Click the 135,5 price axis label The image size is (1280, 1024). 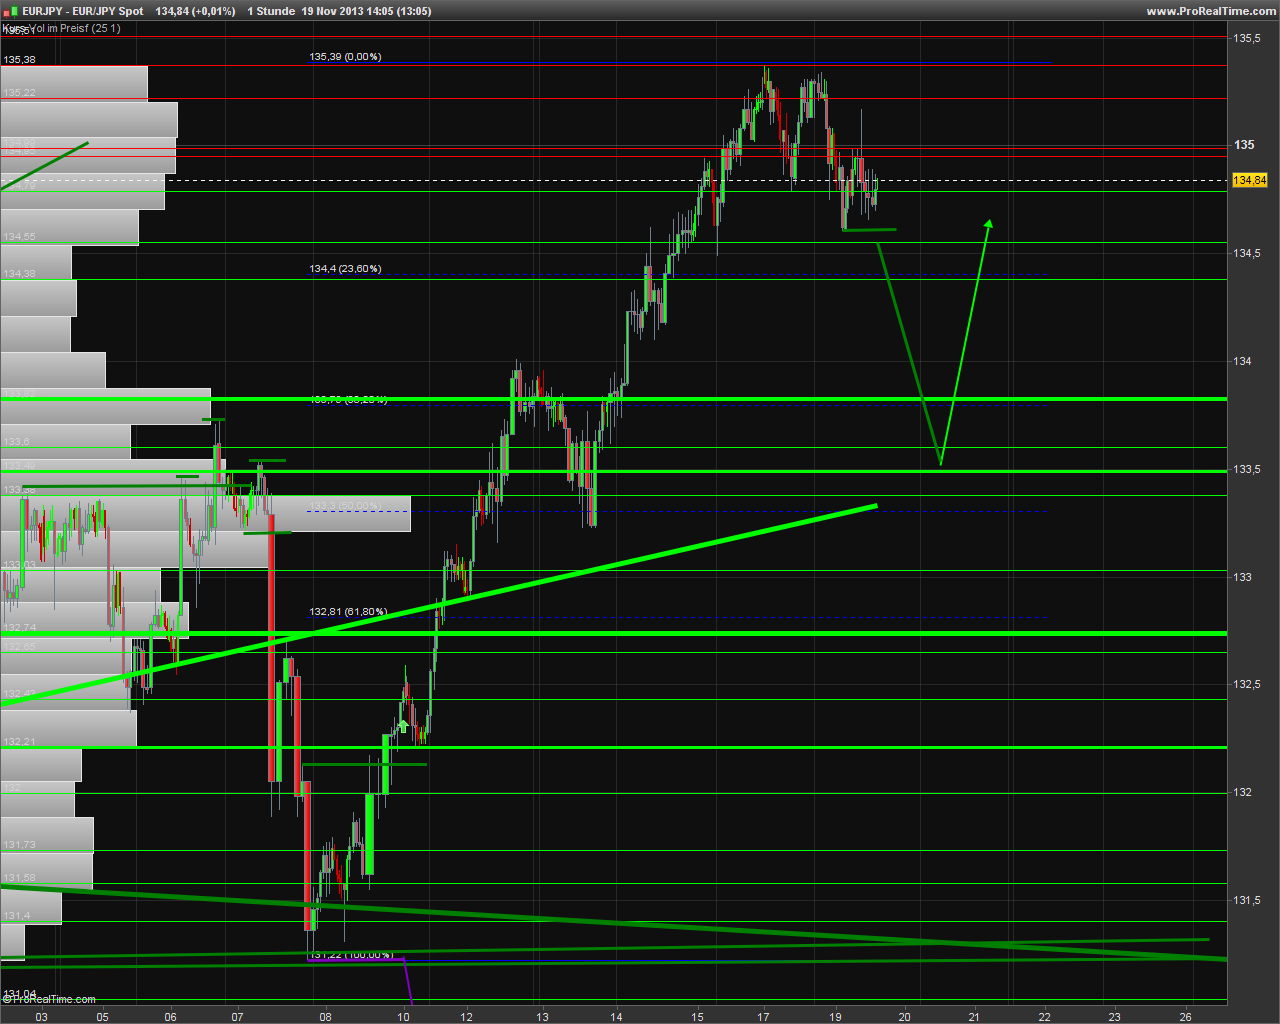tap(1247, 38)
